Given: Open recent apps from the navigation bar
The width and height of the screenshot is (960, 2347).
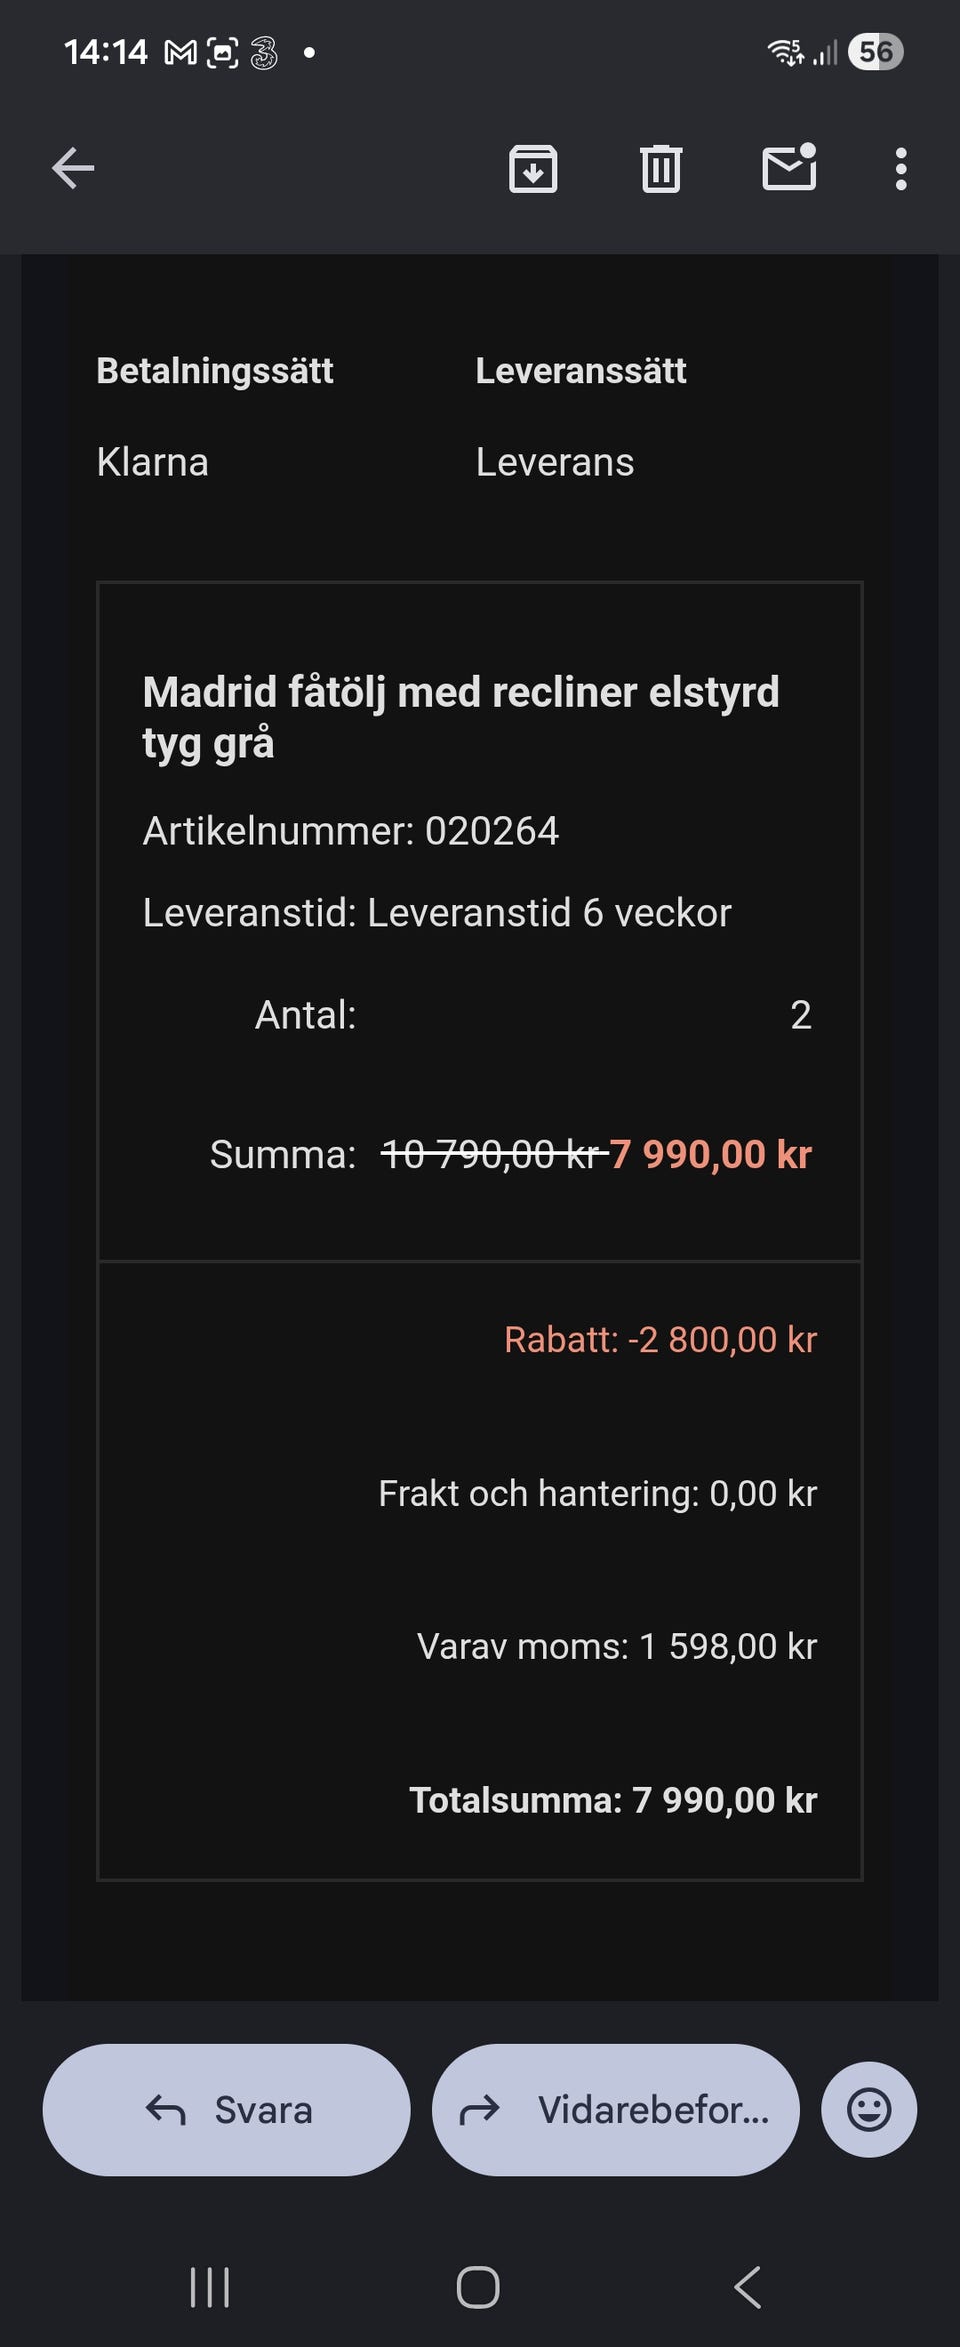Looking at the screenshot, I should 210,2286.
